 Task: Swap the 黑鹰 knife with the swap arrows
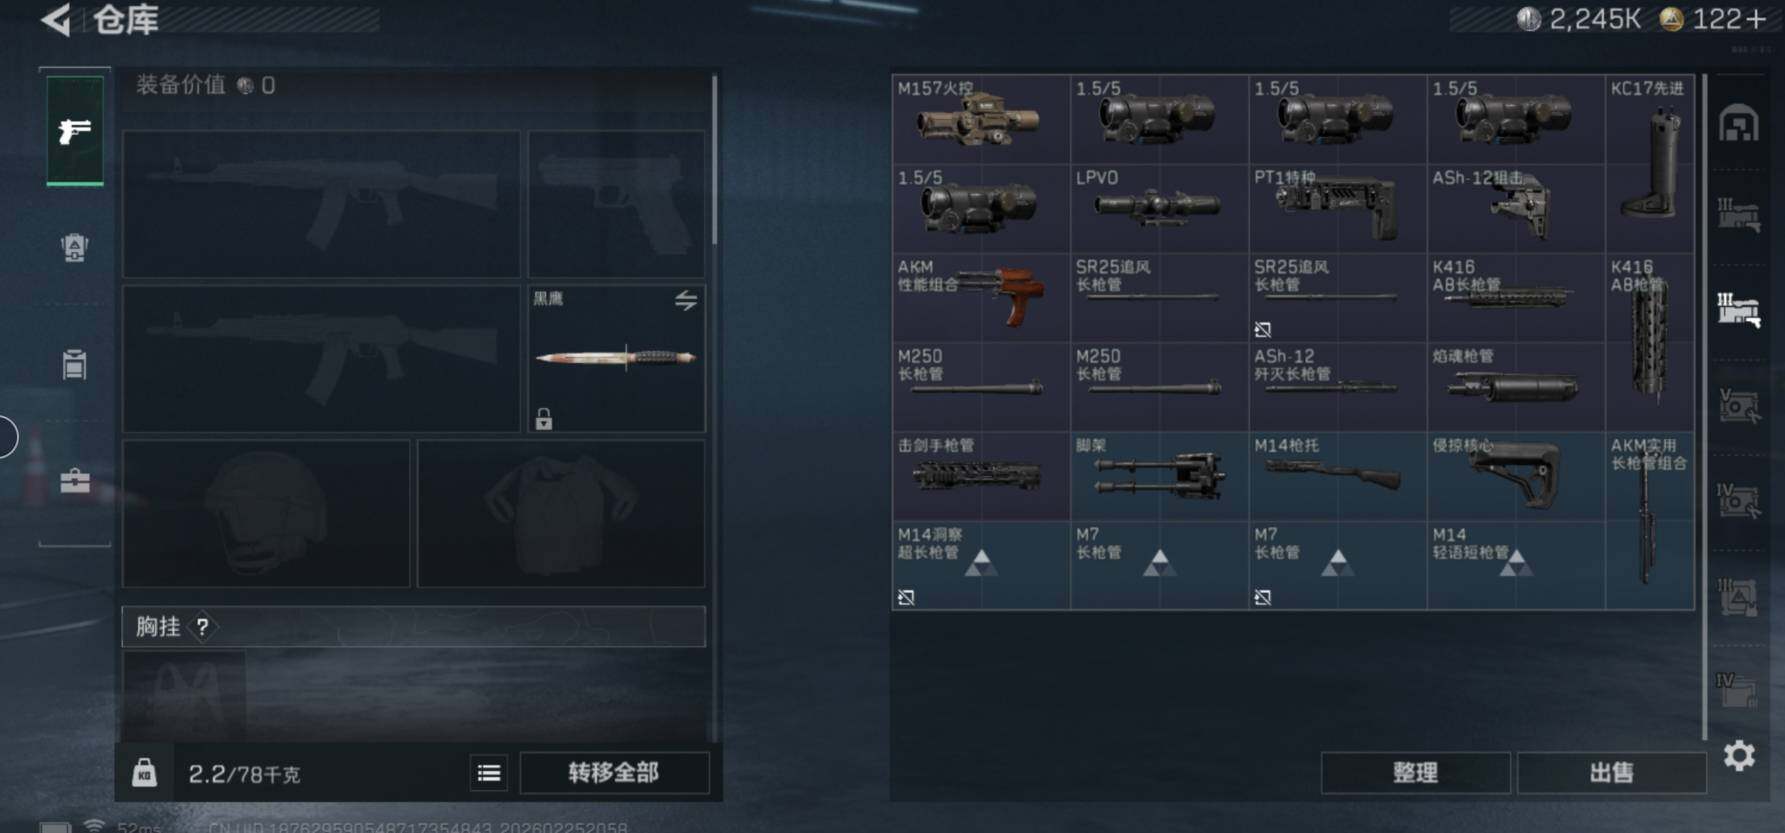click(x=686, y=300)
